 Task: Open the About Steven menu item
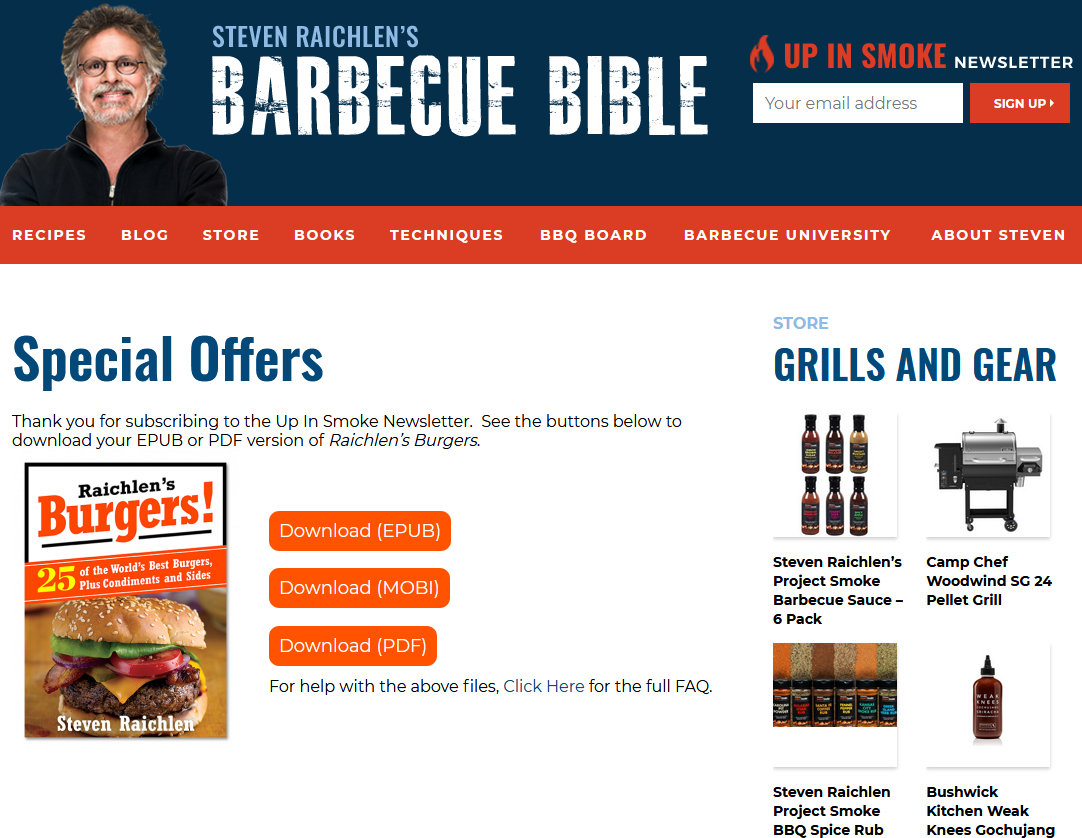pos(998,235)
